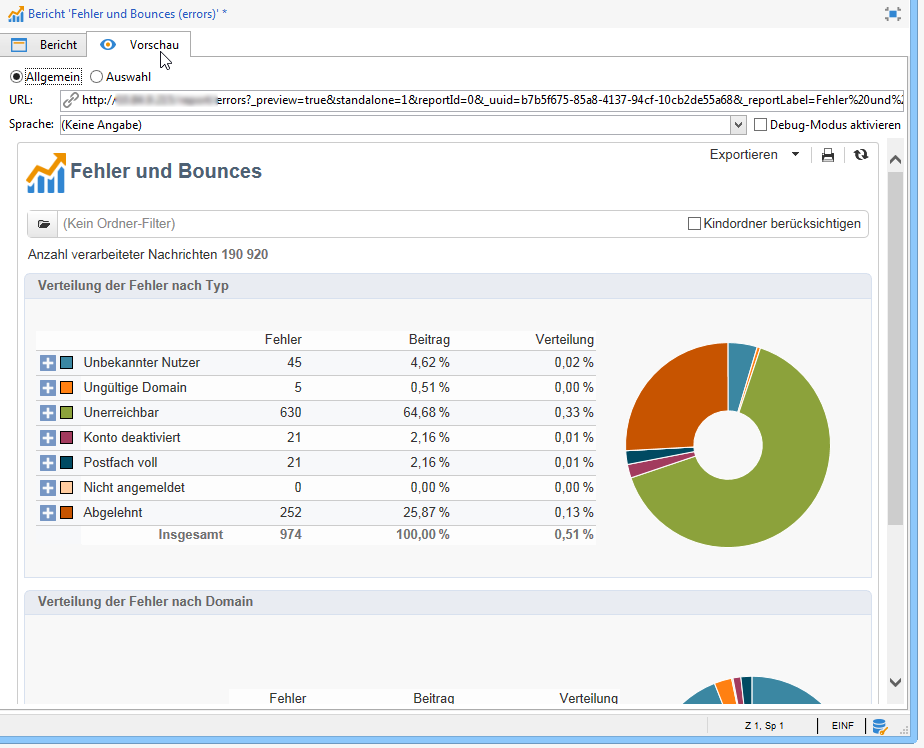This screenshot has width=924, height=748.
Task: Click Anzahl verarbeiteter Nachrichten 190 920 text
Action: coord(148,255)
